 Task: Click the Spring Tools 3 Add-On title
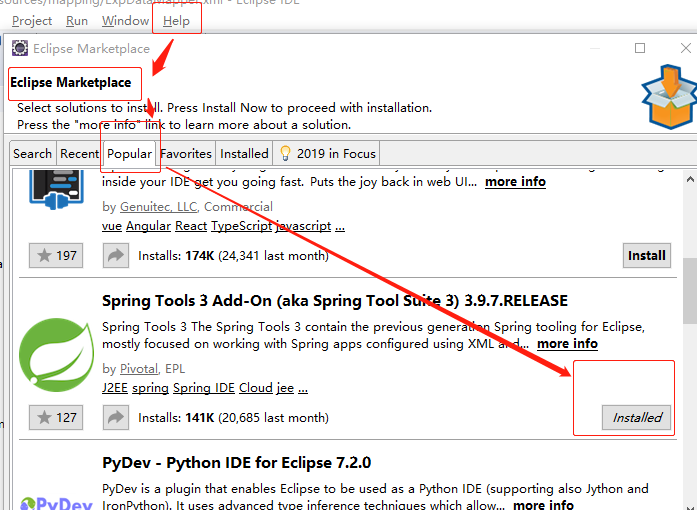point(335,301)
